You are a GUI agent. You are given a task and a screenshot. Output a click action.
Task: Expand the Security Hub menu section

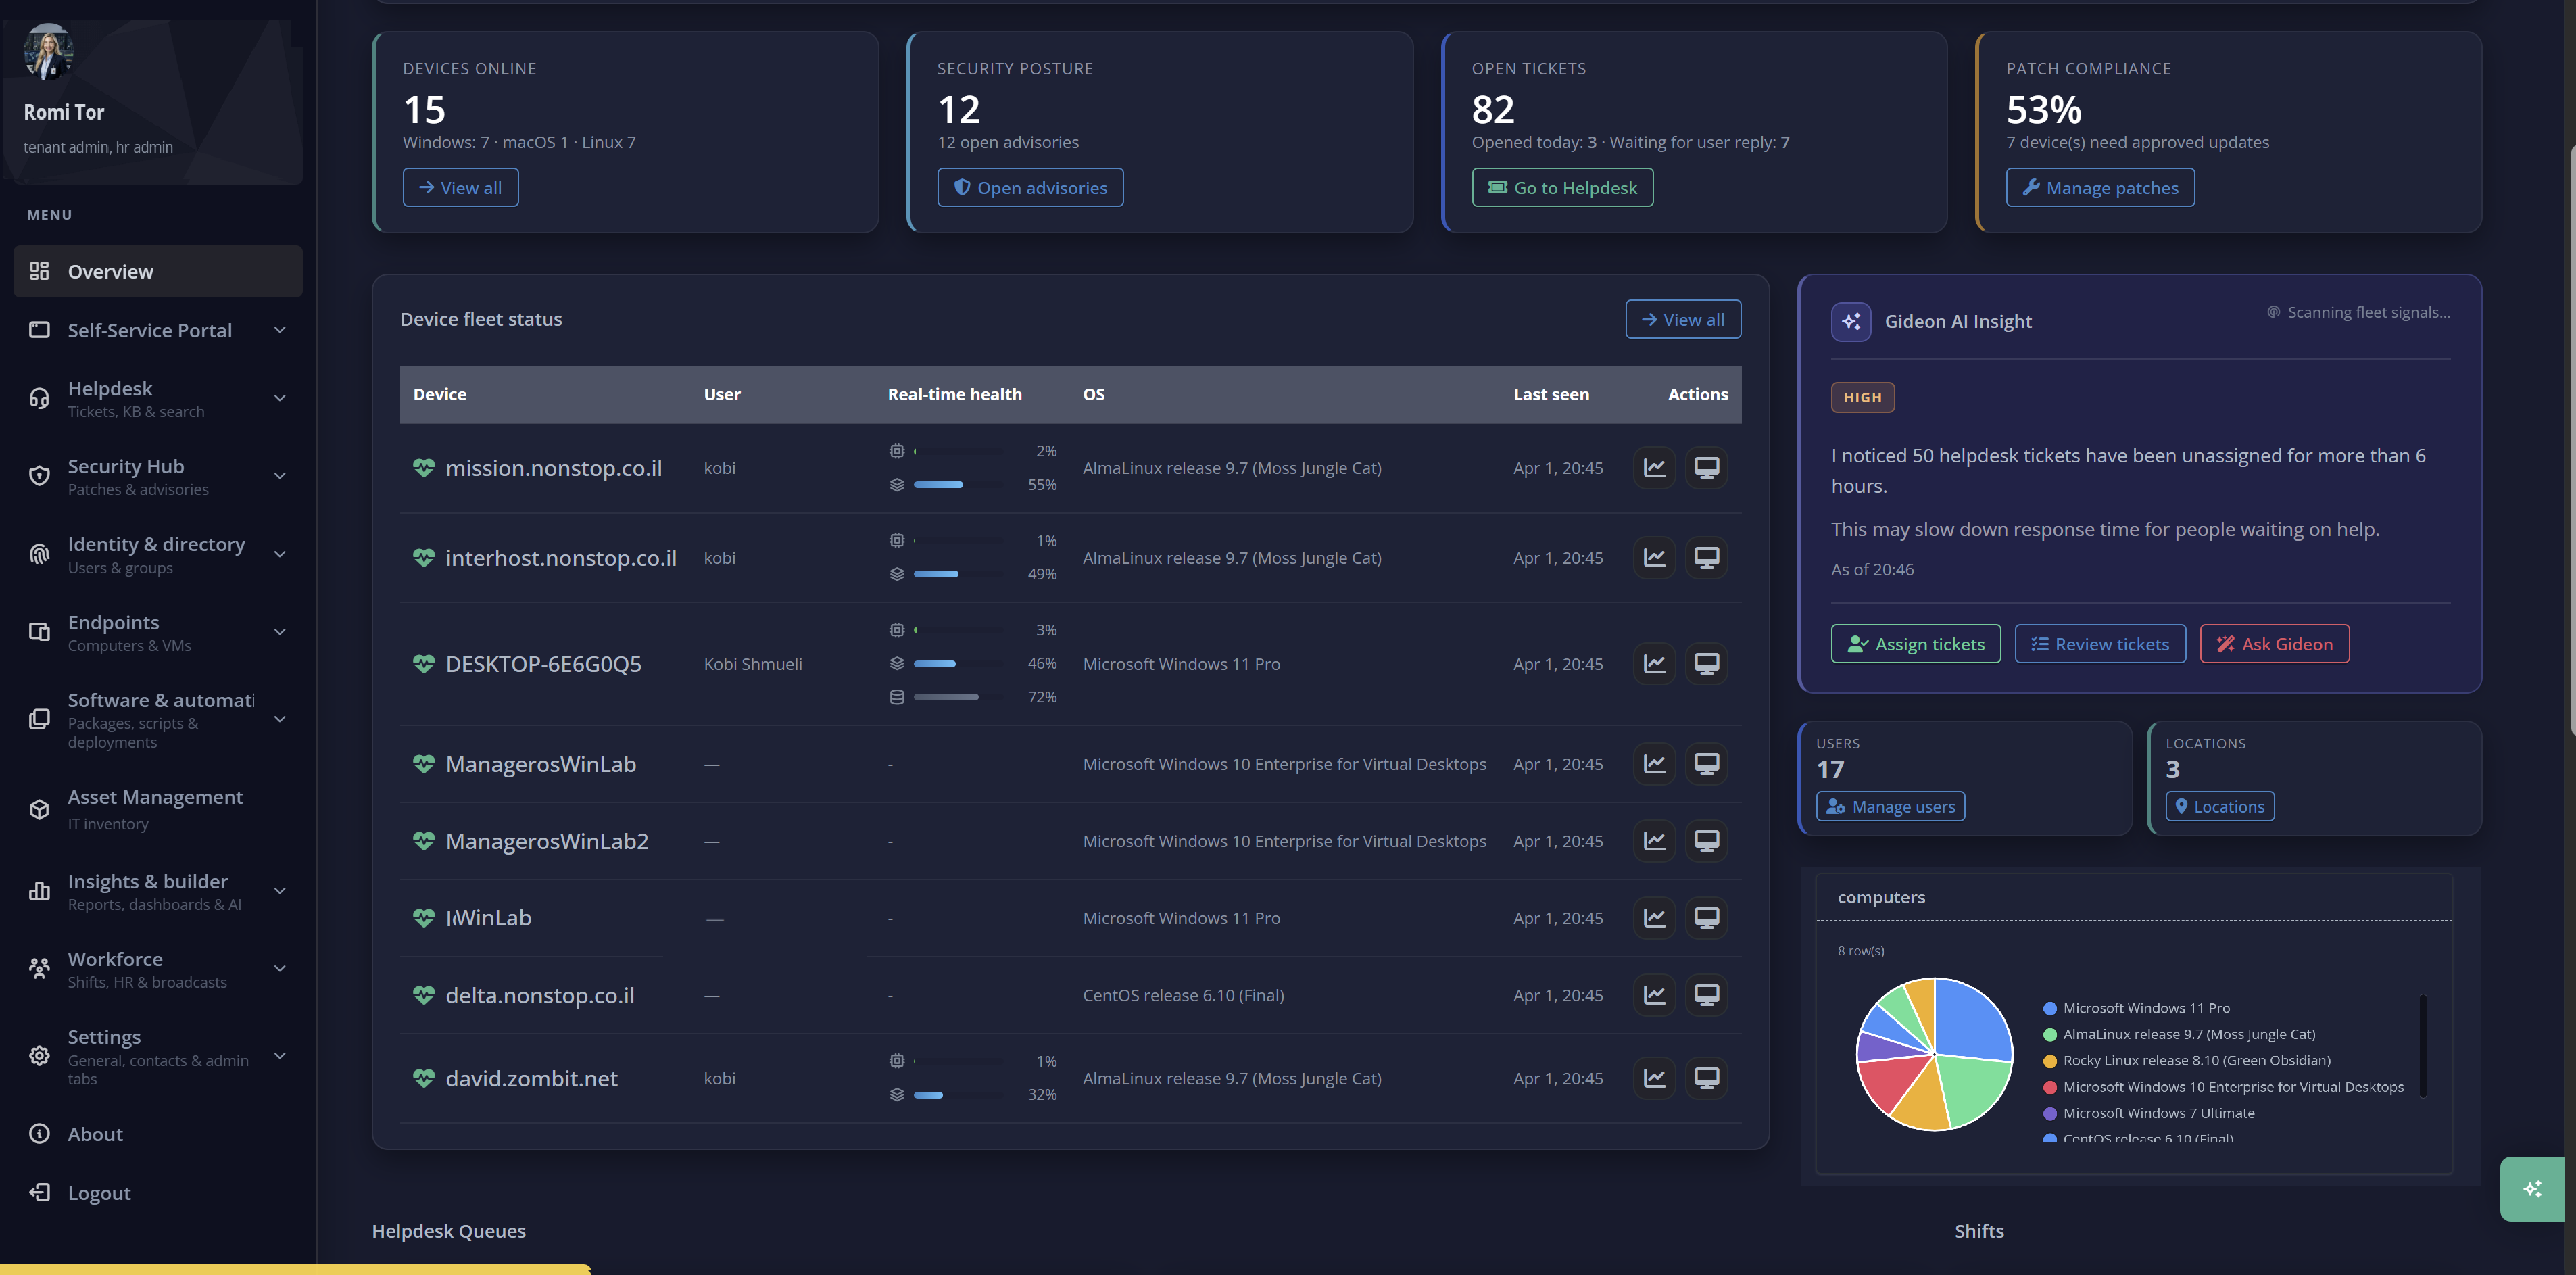pyautogui.click(x=280, y=476)
